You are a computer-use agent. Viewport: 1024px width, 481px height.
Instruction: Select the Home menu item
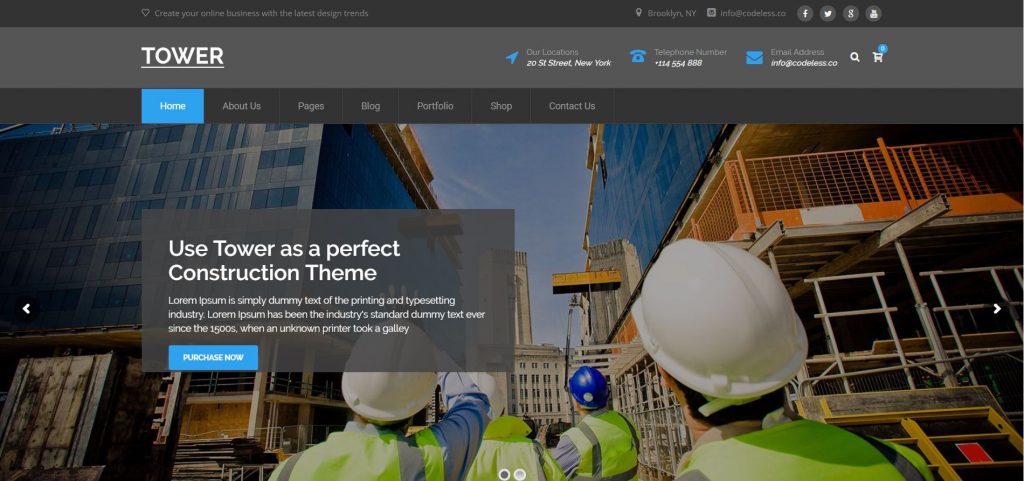pos(172,106)
